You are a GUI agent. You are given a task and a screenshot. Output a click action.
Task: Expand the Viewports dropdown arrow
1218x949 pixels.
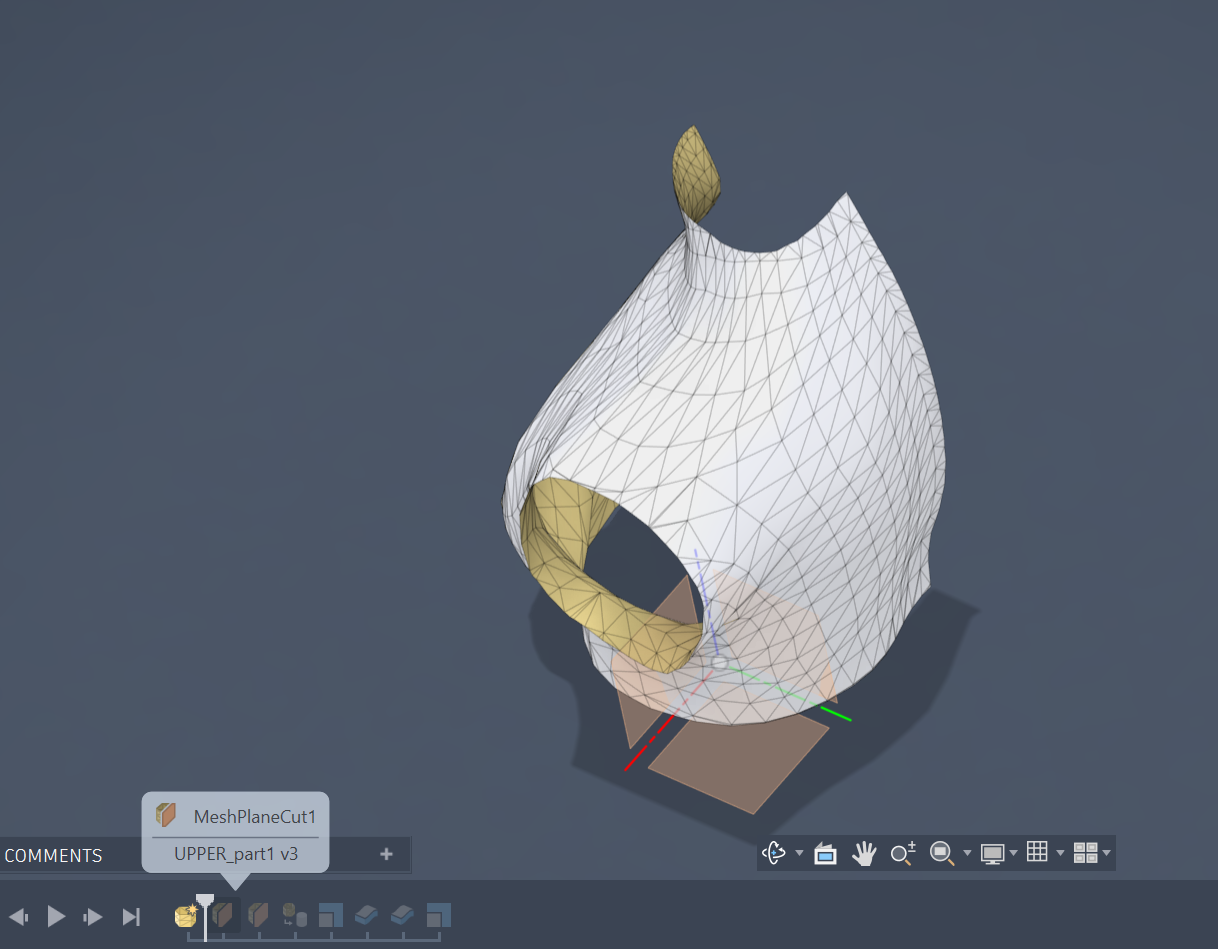coord(1107,853)
